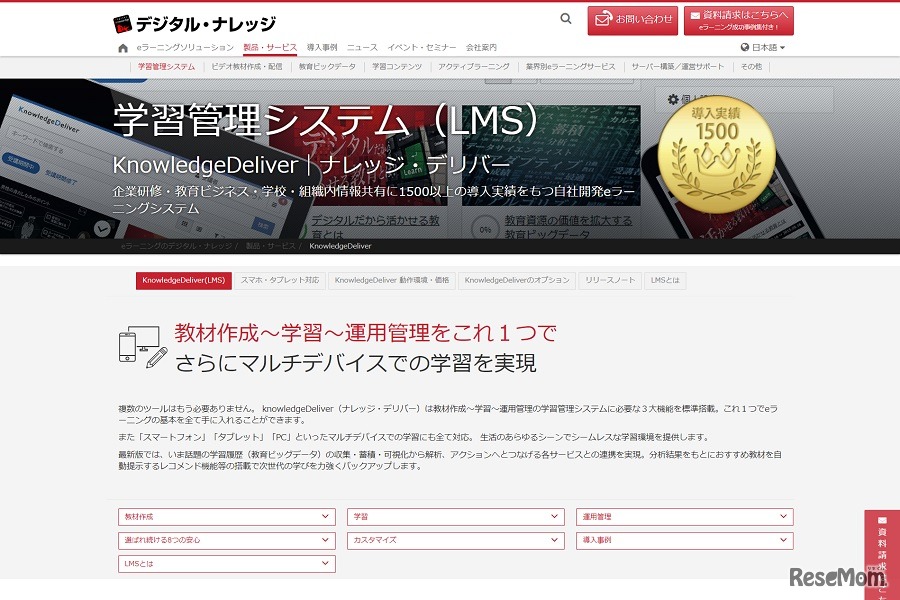Expand the 選ばれ続ける8つの安心 section
The width and height of the screenshot is (900, 600).
tap(225, 540)
